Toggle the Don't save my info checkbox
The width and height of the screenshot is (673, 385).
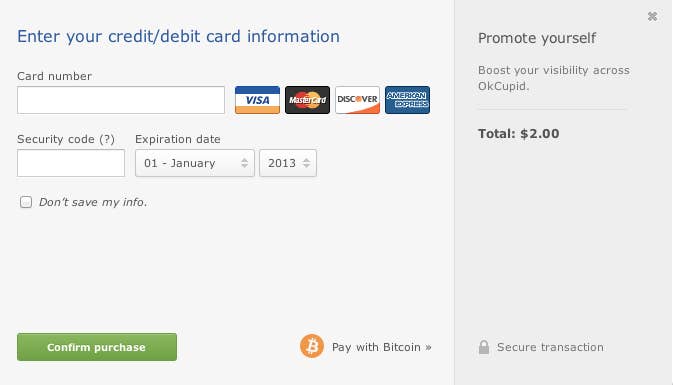[x=26, y=202]
